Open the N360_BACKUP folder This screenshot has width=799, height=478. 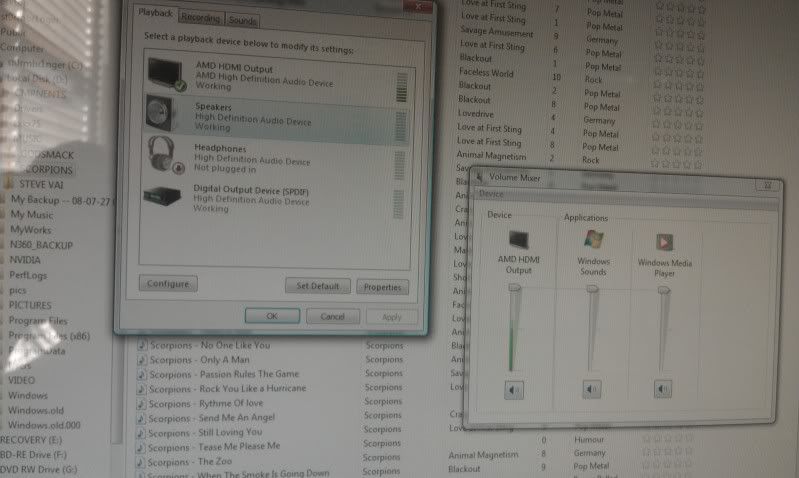[x=41, y=245]
